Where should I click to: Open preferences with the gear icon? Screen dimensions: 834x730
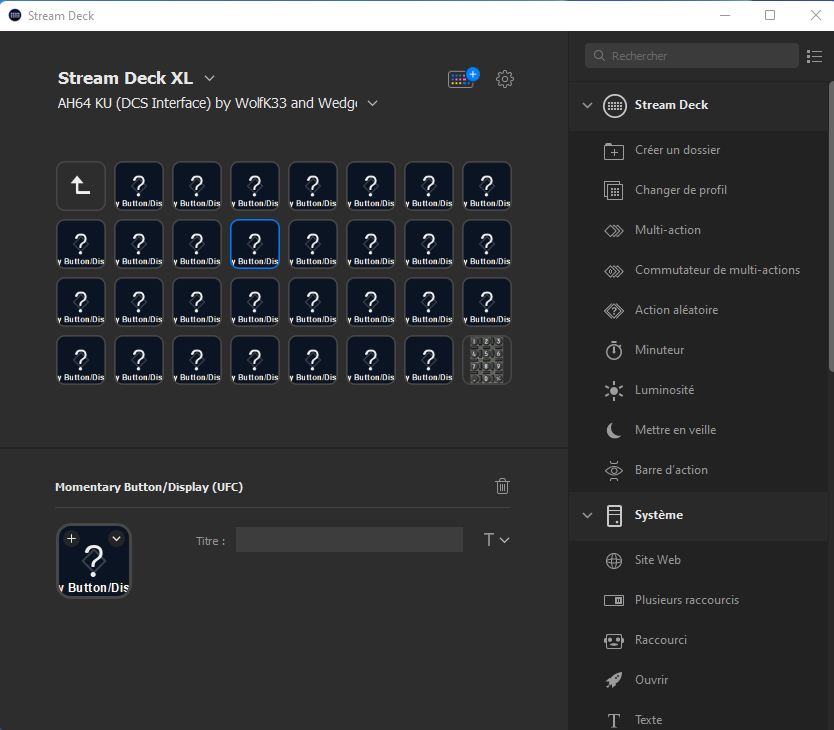505,79
